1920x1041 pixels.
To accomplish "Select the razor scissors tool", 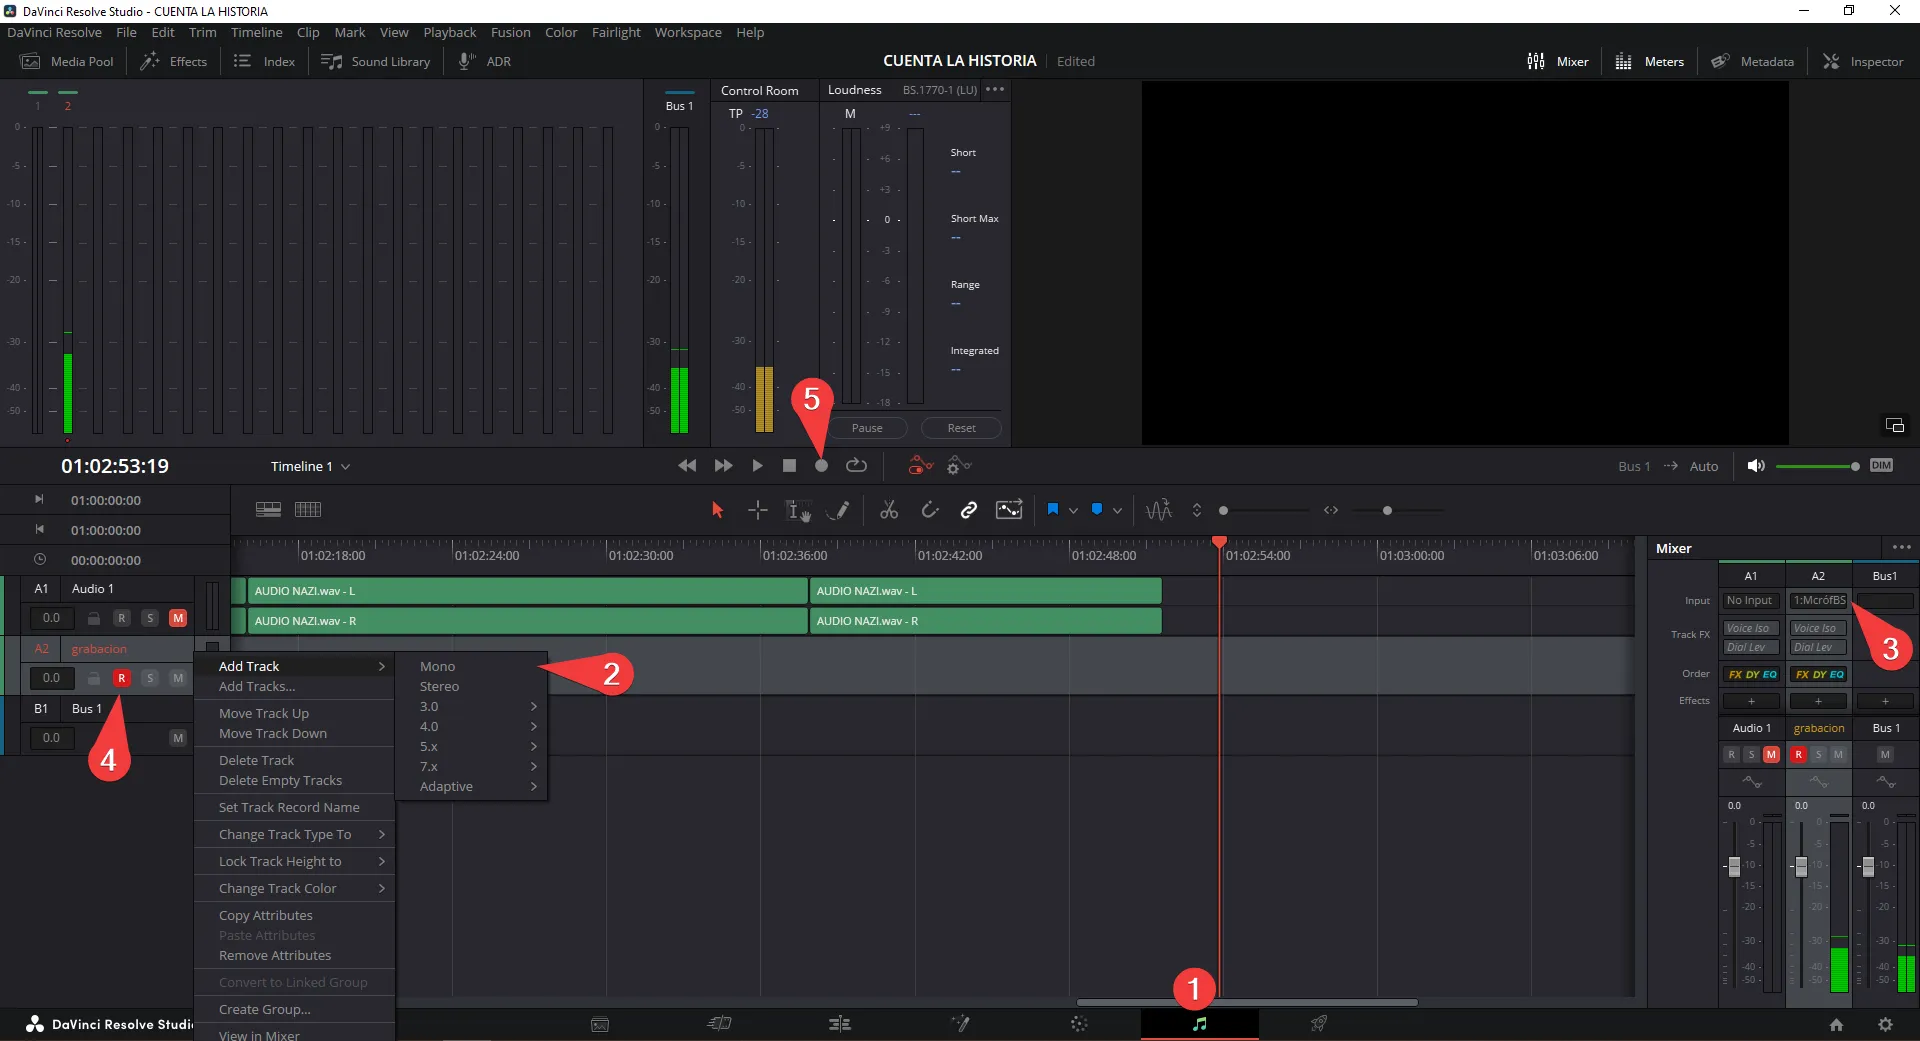I will tap(889, 510).
